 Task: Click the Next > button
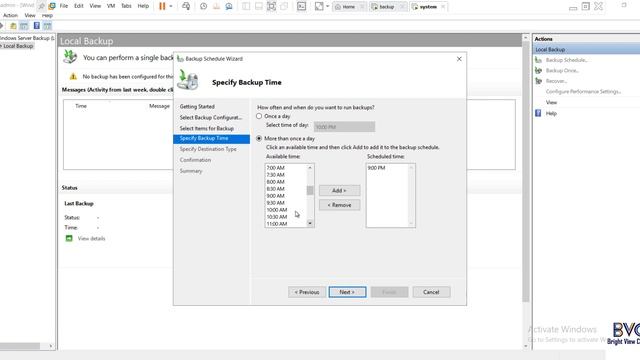click(x=347, y=292)
